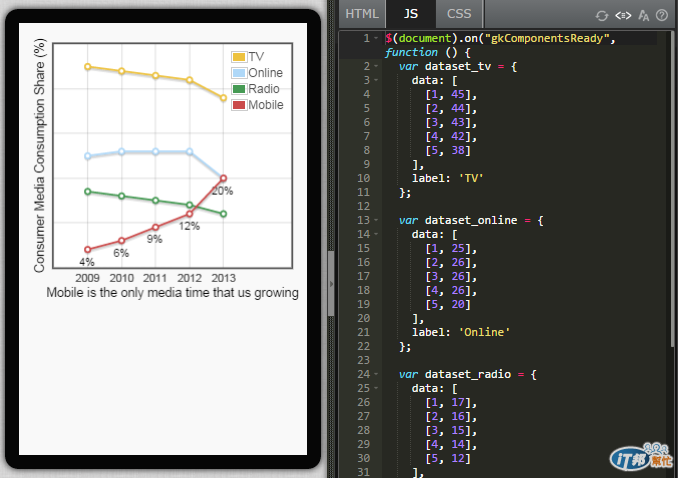This screenshot has width=678, height=478.
Task: Click the 'dataset_radio' variable name in code
Action: (468, 374)
